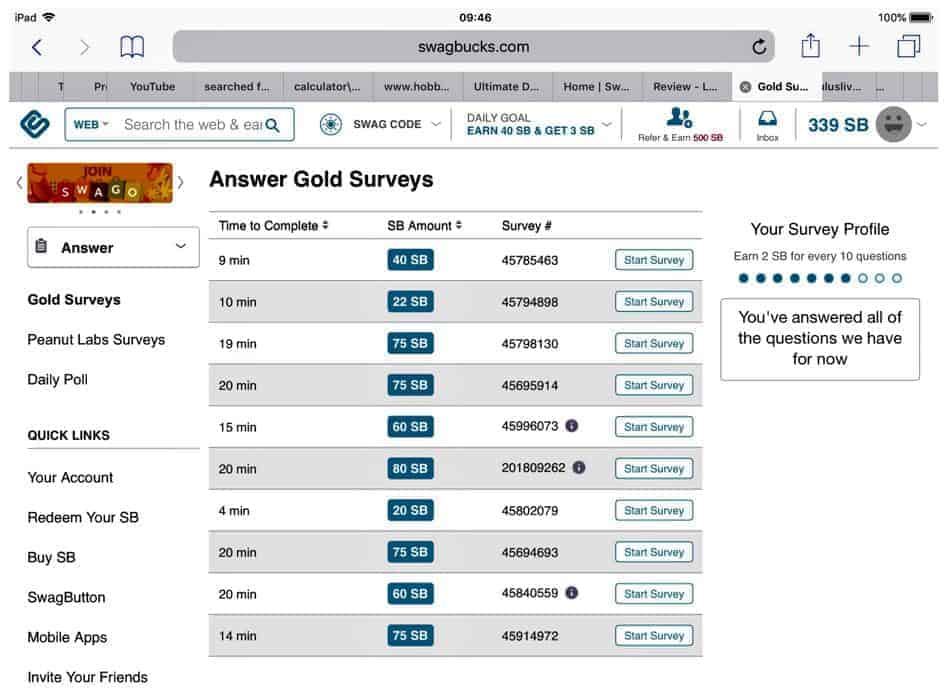Click Earn 40 SB & Get 3 SB goal
Viewport: 949px width, 696px height.
tap(530, 131)
